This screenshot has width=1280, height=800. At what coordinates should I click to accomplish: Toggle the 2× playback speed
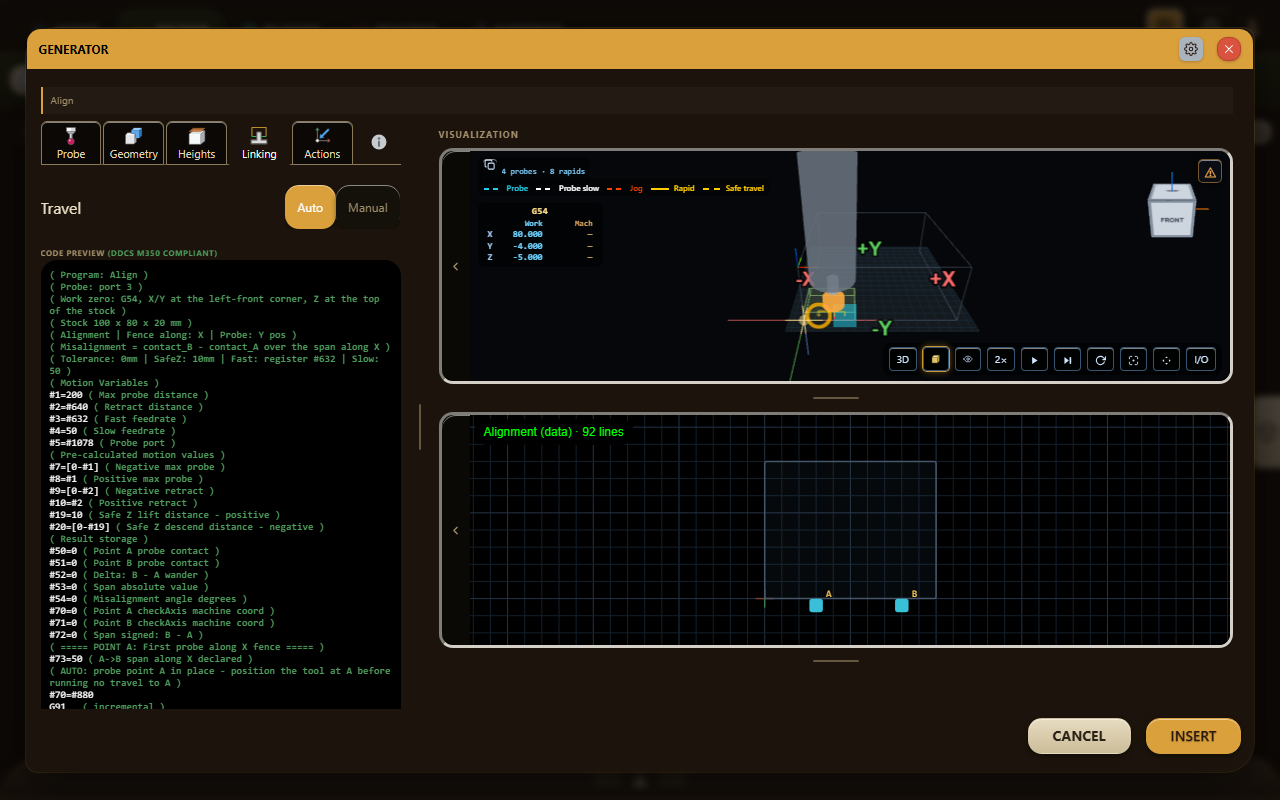(1000, 359)
